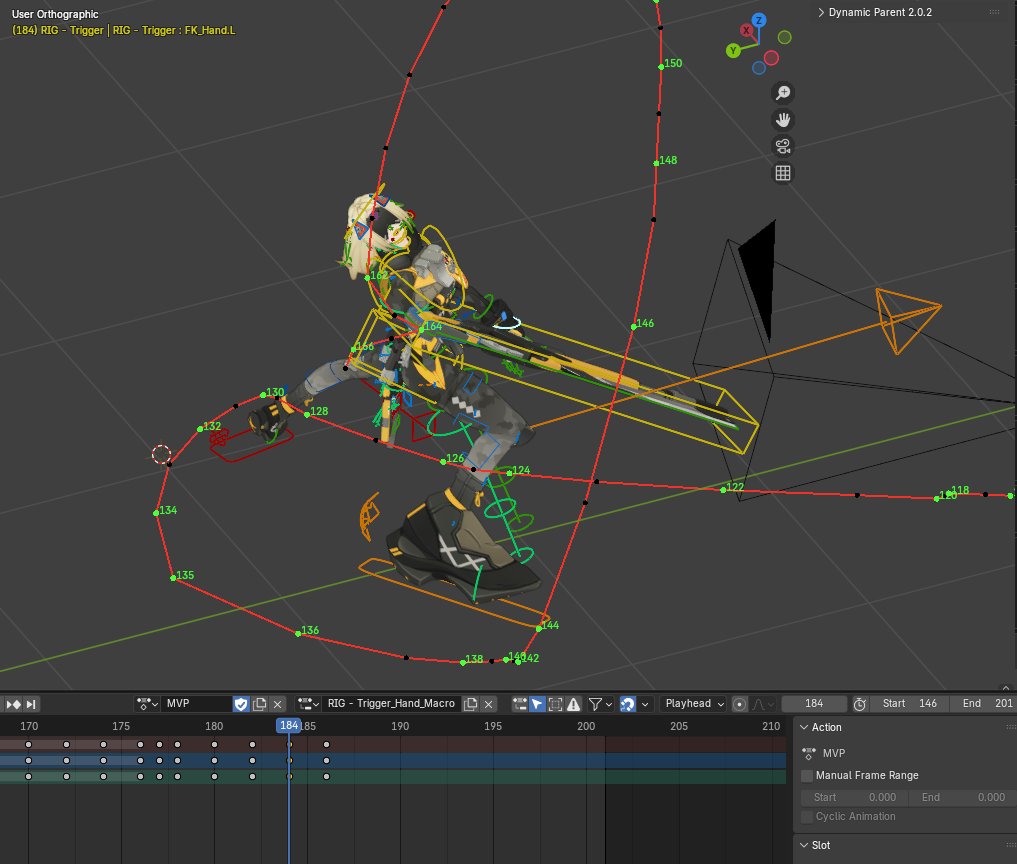Open the Playhead dropdown
Image resolution: width=1017 pixels, height=864 pixels.
tap(693, 704)
